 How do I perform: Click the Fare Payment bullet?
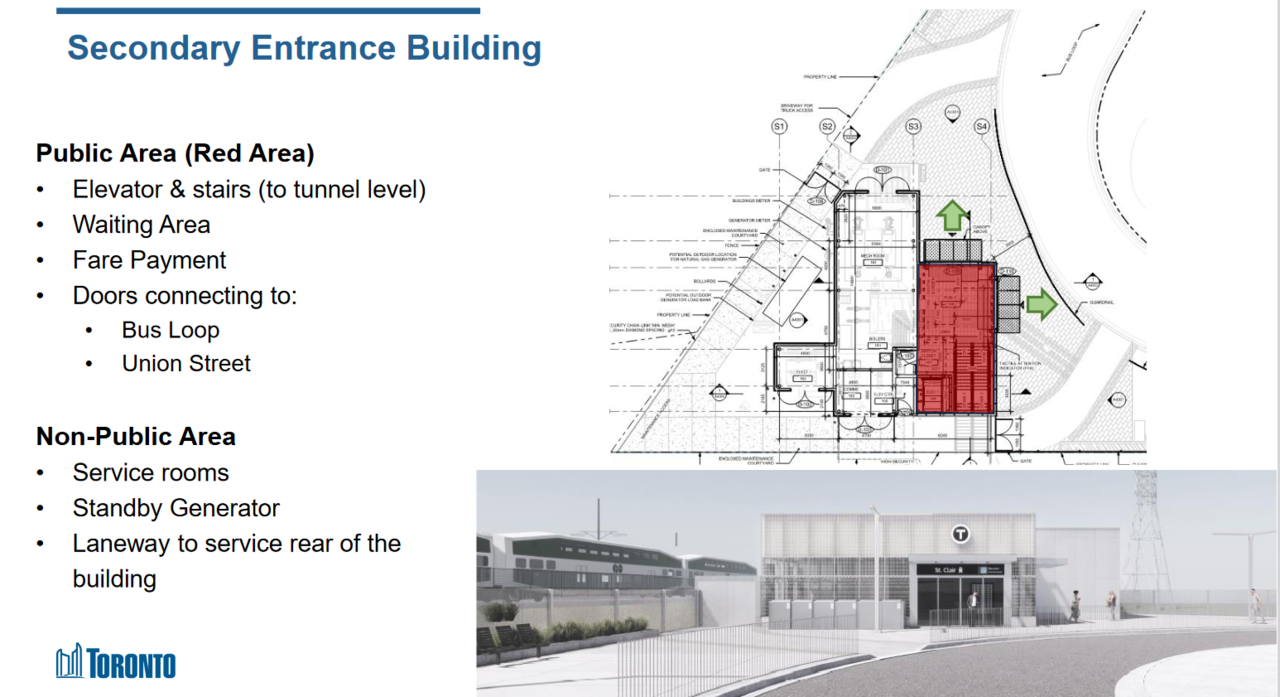pyautogui.click(x=149, y=260)
